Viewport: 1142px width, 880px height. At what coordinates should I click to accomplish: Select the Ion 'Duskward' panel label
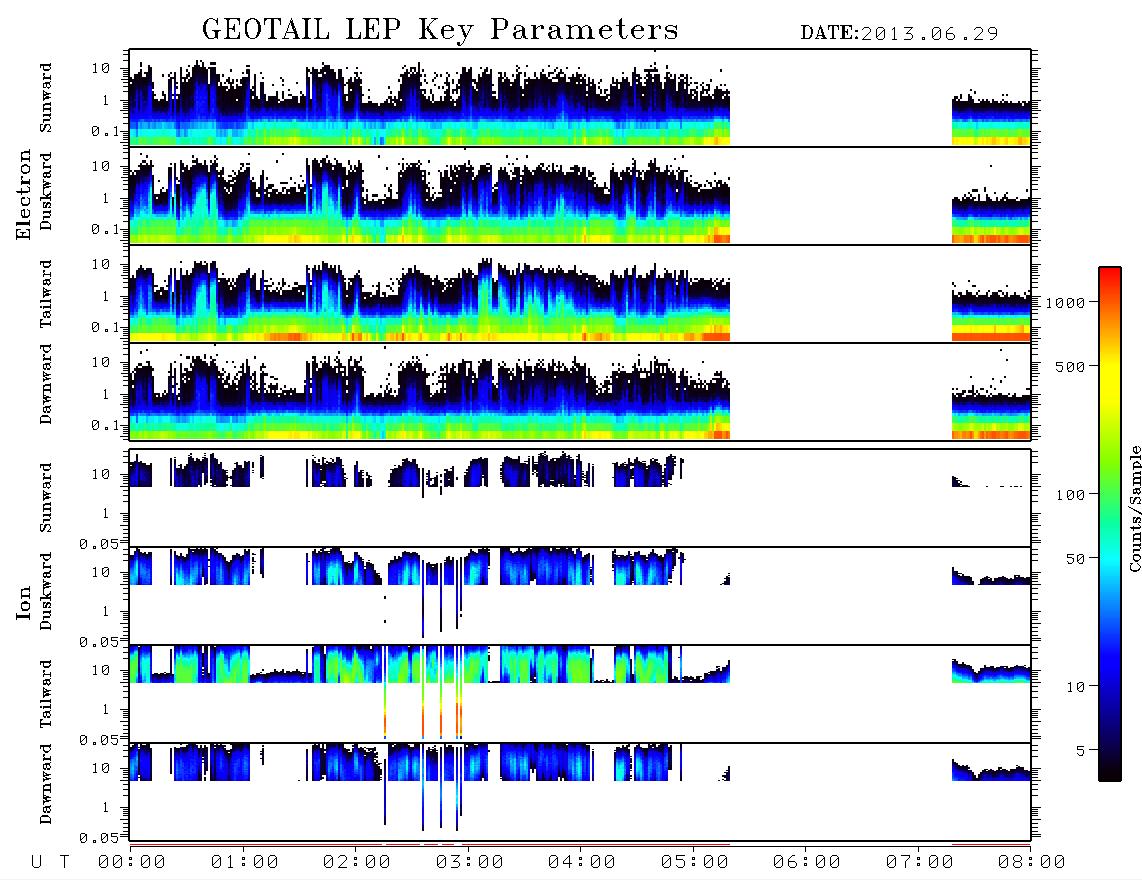coord(46,591)
